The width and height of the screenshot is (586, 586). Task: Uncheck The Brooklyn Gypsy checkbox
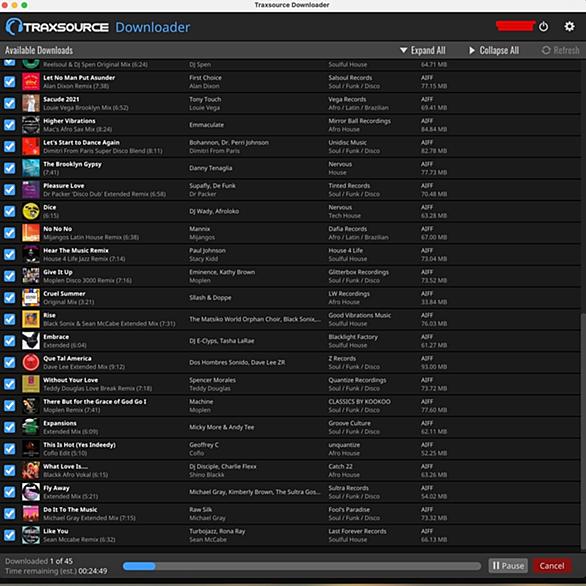coord(9,168)
